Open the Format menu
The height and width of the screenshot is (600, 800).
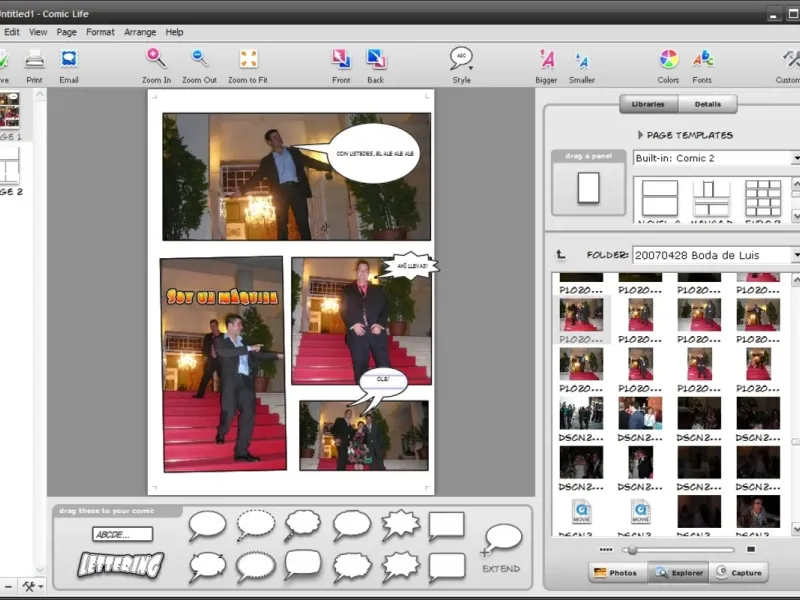pos(100,32)
